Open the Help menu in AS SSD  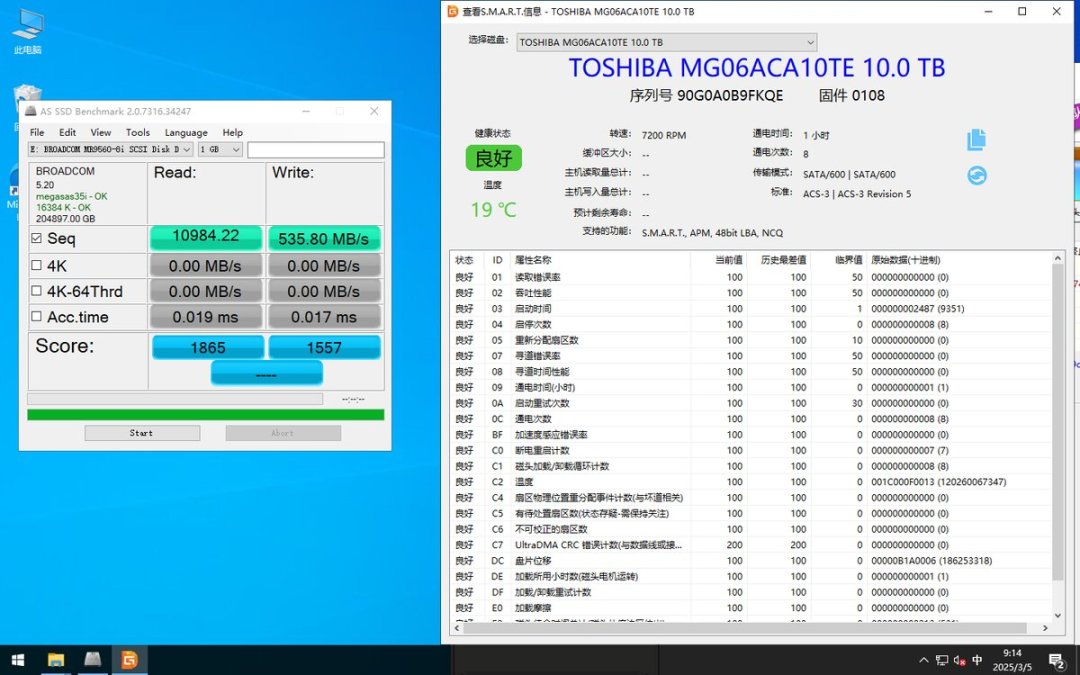click(x=233, y=132)
